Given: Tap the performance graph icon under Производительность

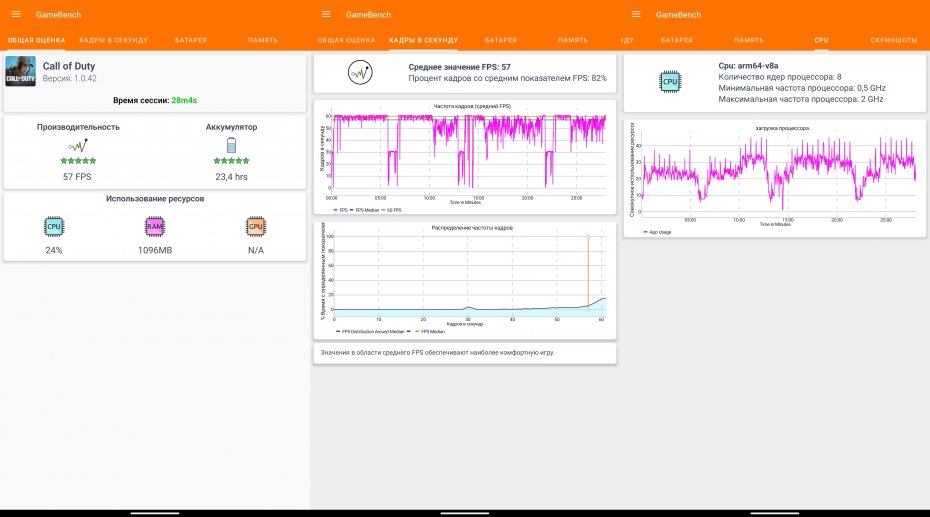Looking at the screenshot, I should pyautogui.click(x=78, y=145).
